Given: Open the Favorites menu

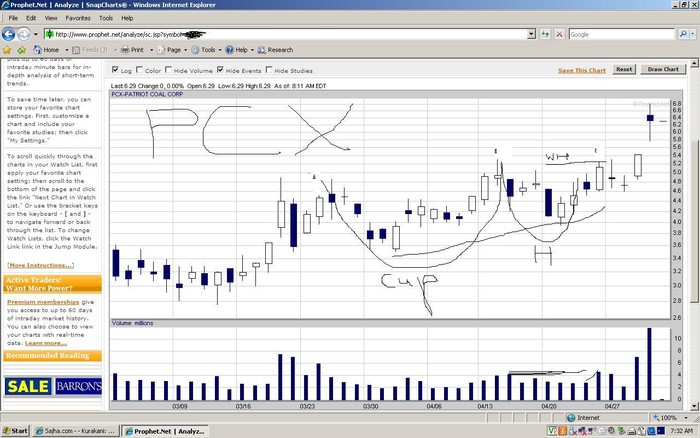Looking at the screenshot, I should coord(77,18).
